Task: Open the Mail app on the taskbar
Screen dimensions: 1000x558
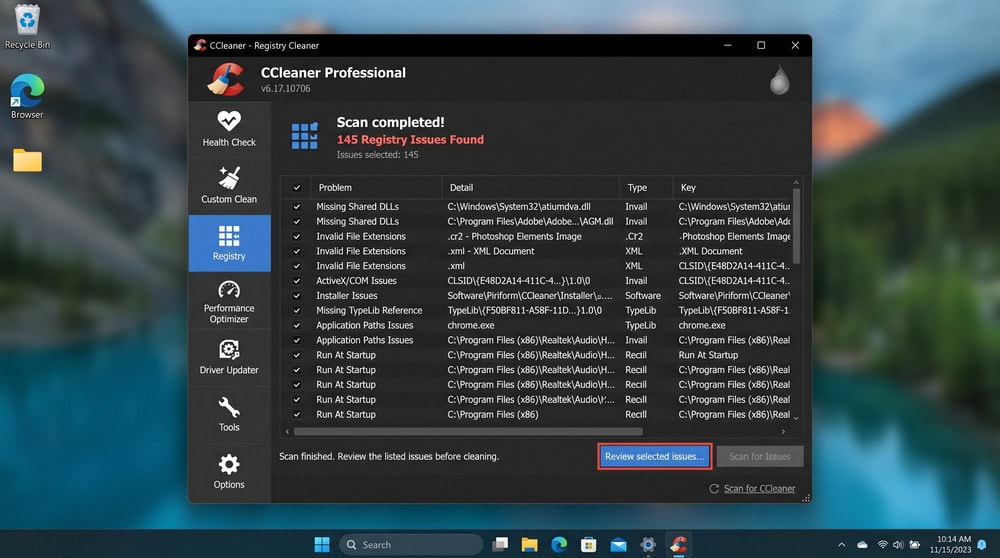Action: [618, 545]
